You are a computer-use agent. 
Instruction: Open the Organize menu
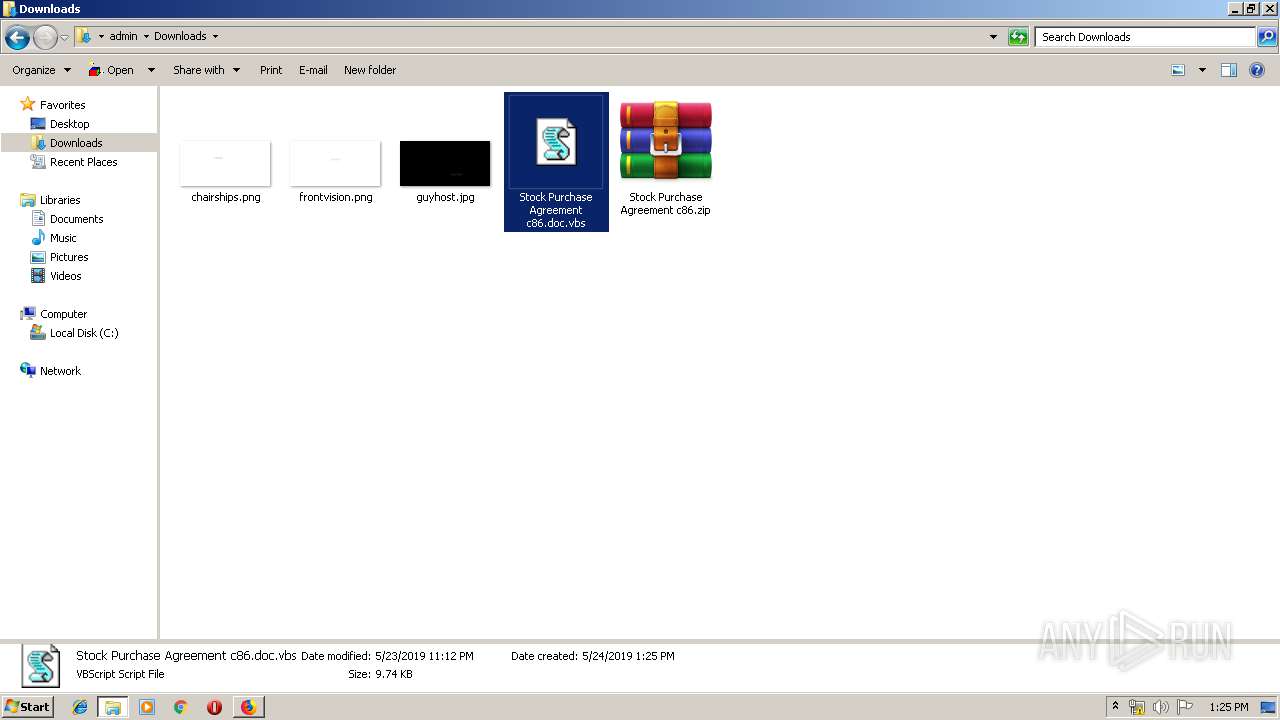pos(41,70)
